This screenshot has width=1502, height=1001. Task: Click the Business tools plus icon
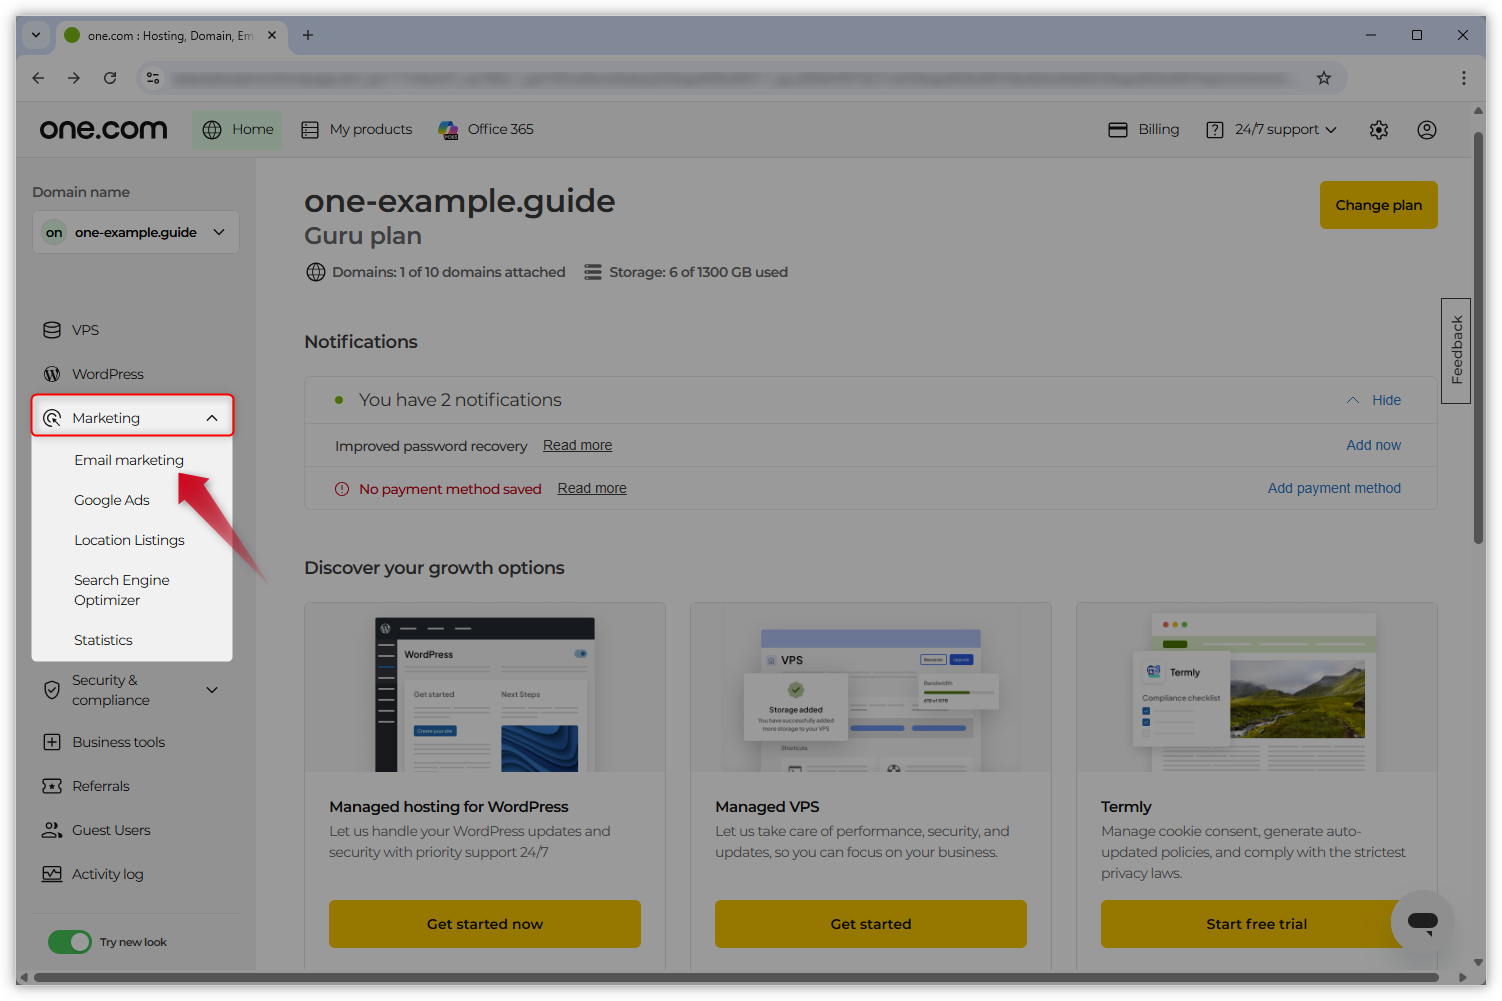[52, 742]
